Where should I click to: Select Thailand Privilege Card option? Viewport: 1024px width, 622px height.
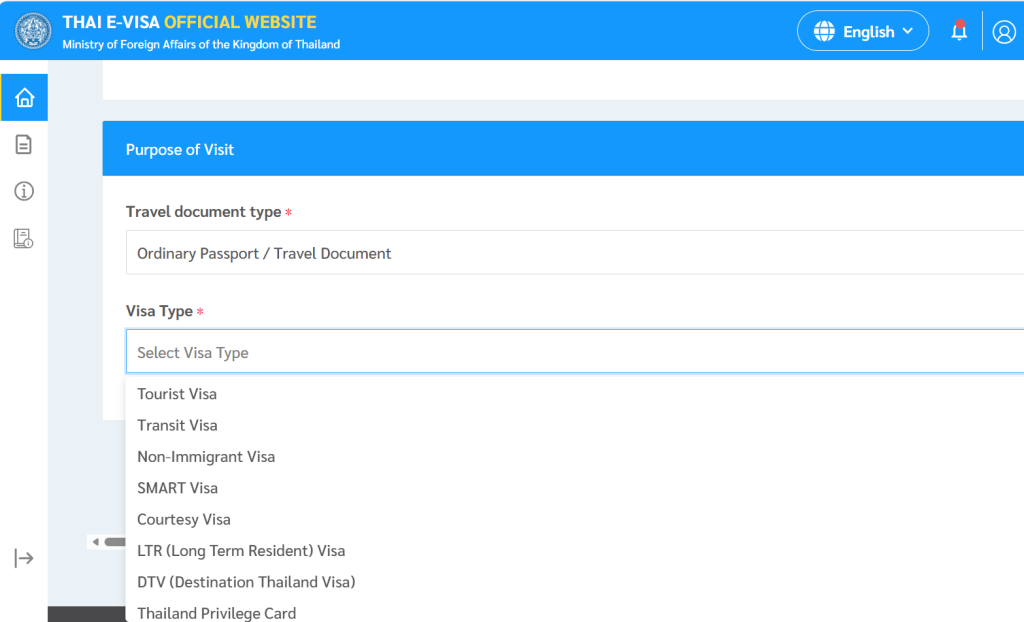point(217,612)
